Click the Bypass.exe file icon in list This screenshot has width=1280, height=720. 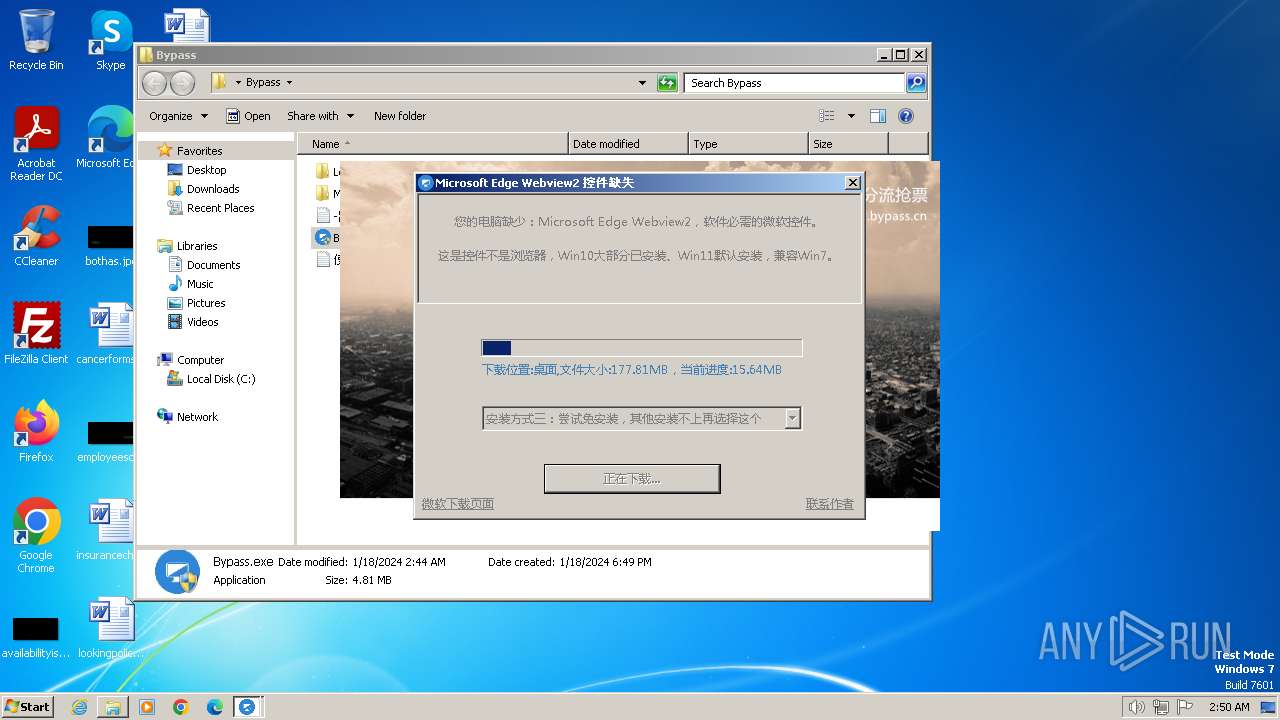click(x=322, y=237)
